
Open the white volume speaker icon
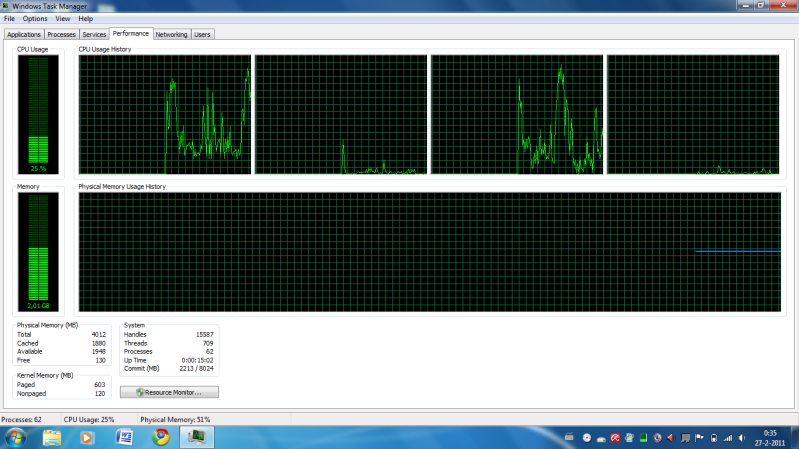(742, 438)
